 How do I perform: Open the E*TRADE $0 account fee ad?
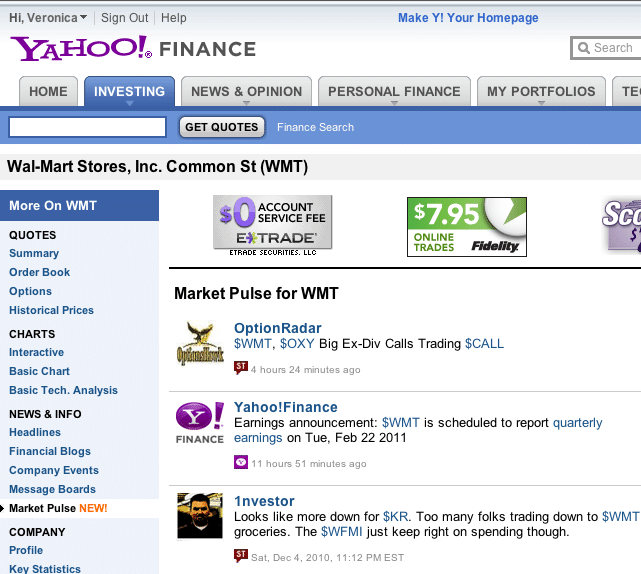point(272,225)
